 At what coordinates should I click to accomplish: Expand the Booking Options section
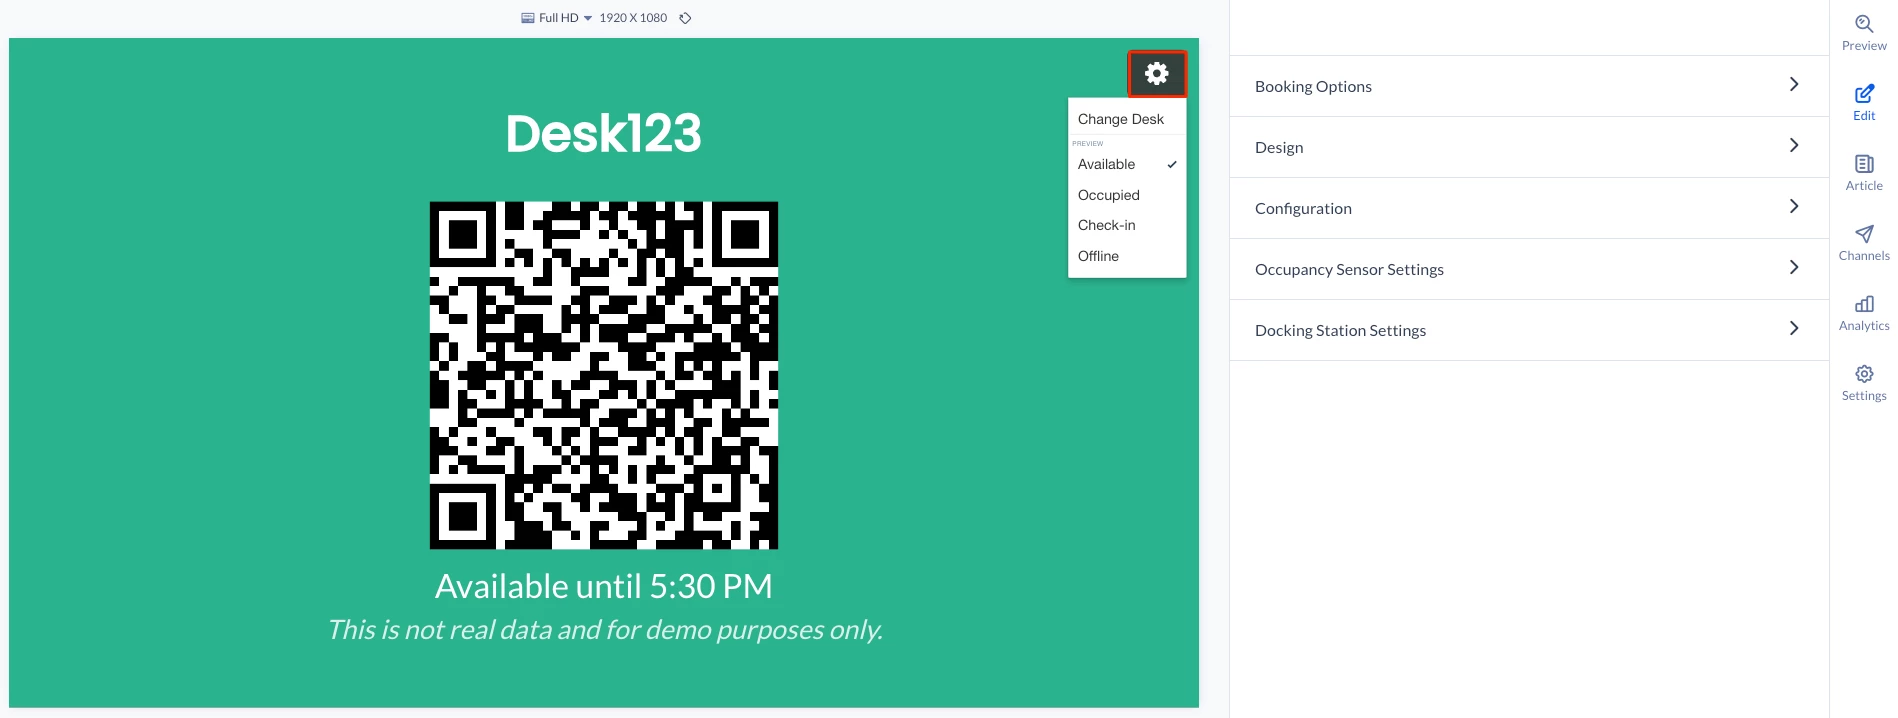pyautogui.click(x=1529, y=86)
